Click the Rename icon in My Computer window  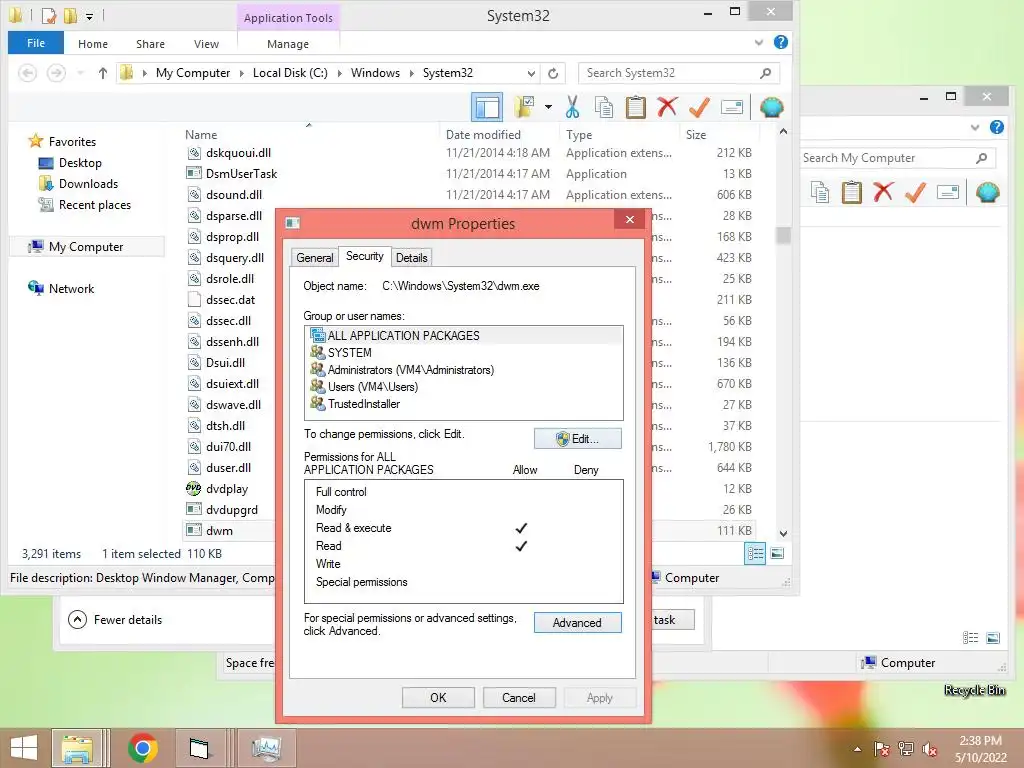coord(948,192)
